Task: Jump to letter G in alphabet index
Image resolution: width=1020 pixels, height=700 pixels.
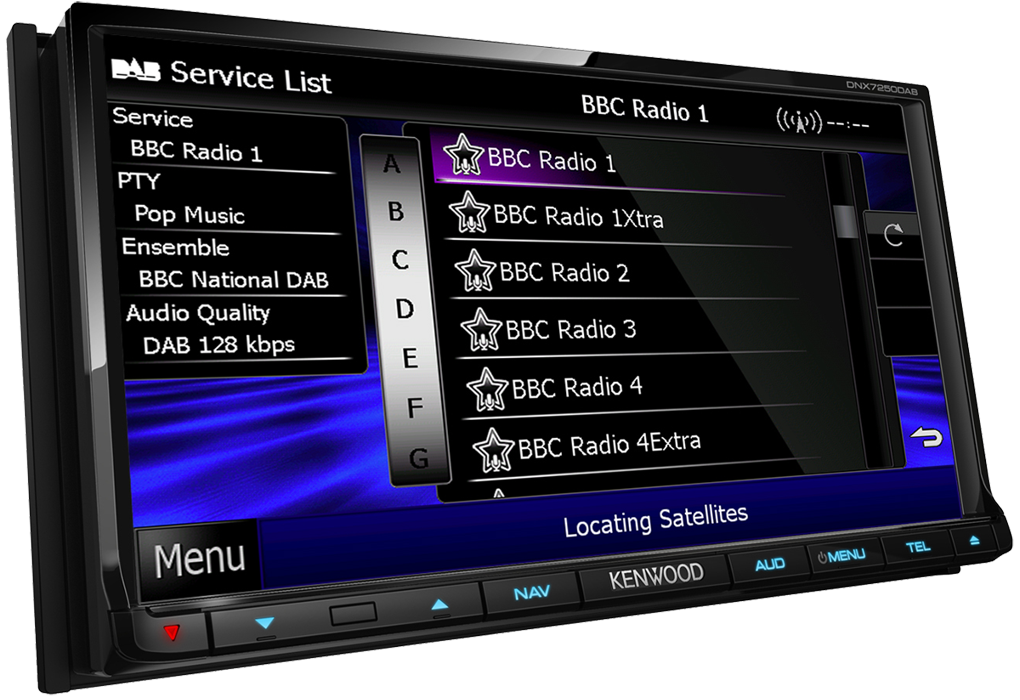Action: [419, 458]
